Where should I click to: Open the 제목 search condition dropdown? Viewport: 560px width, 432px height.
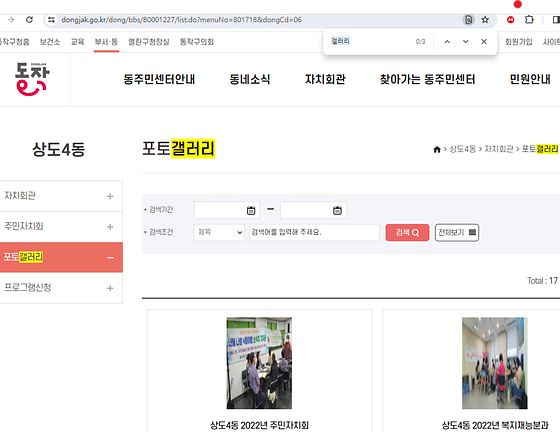coord(219,232)
